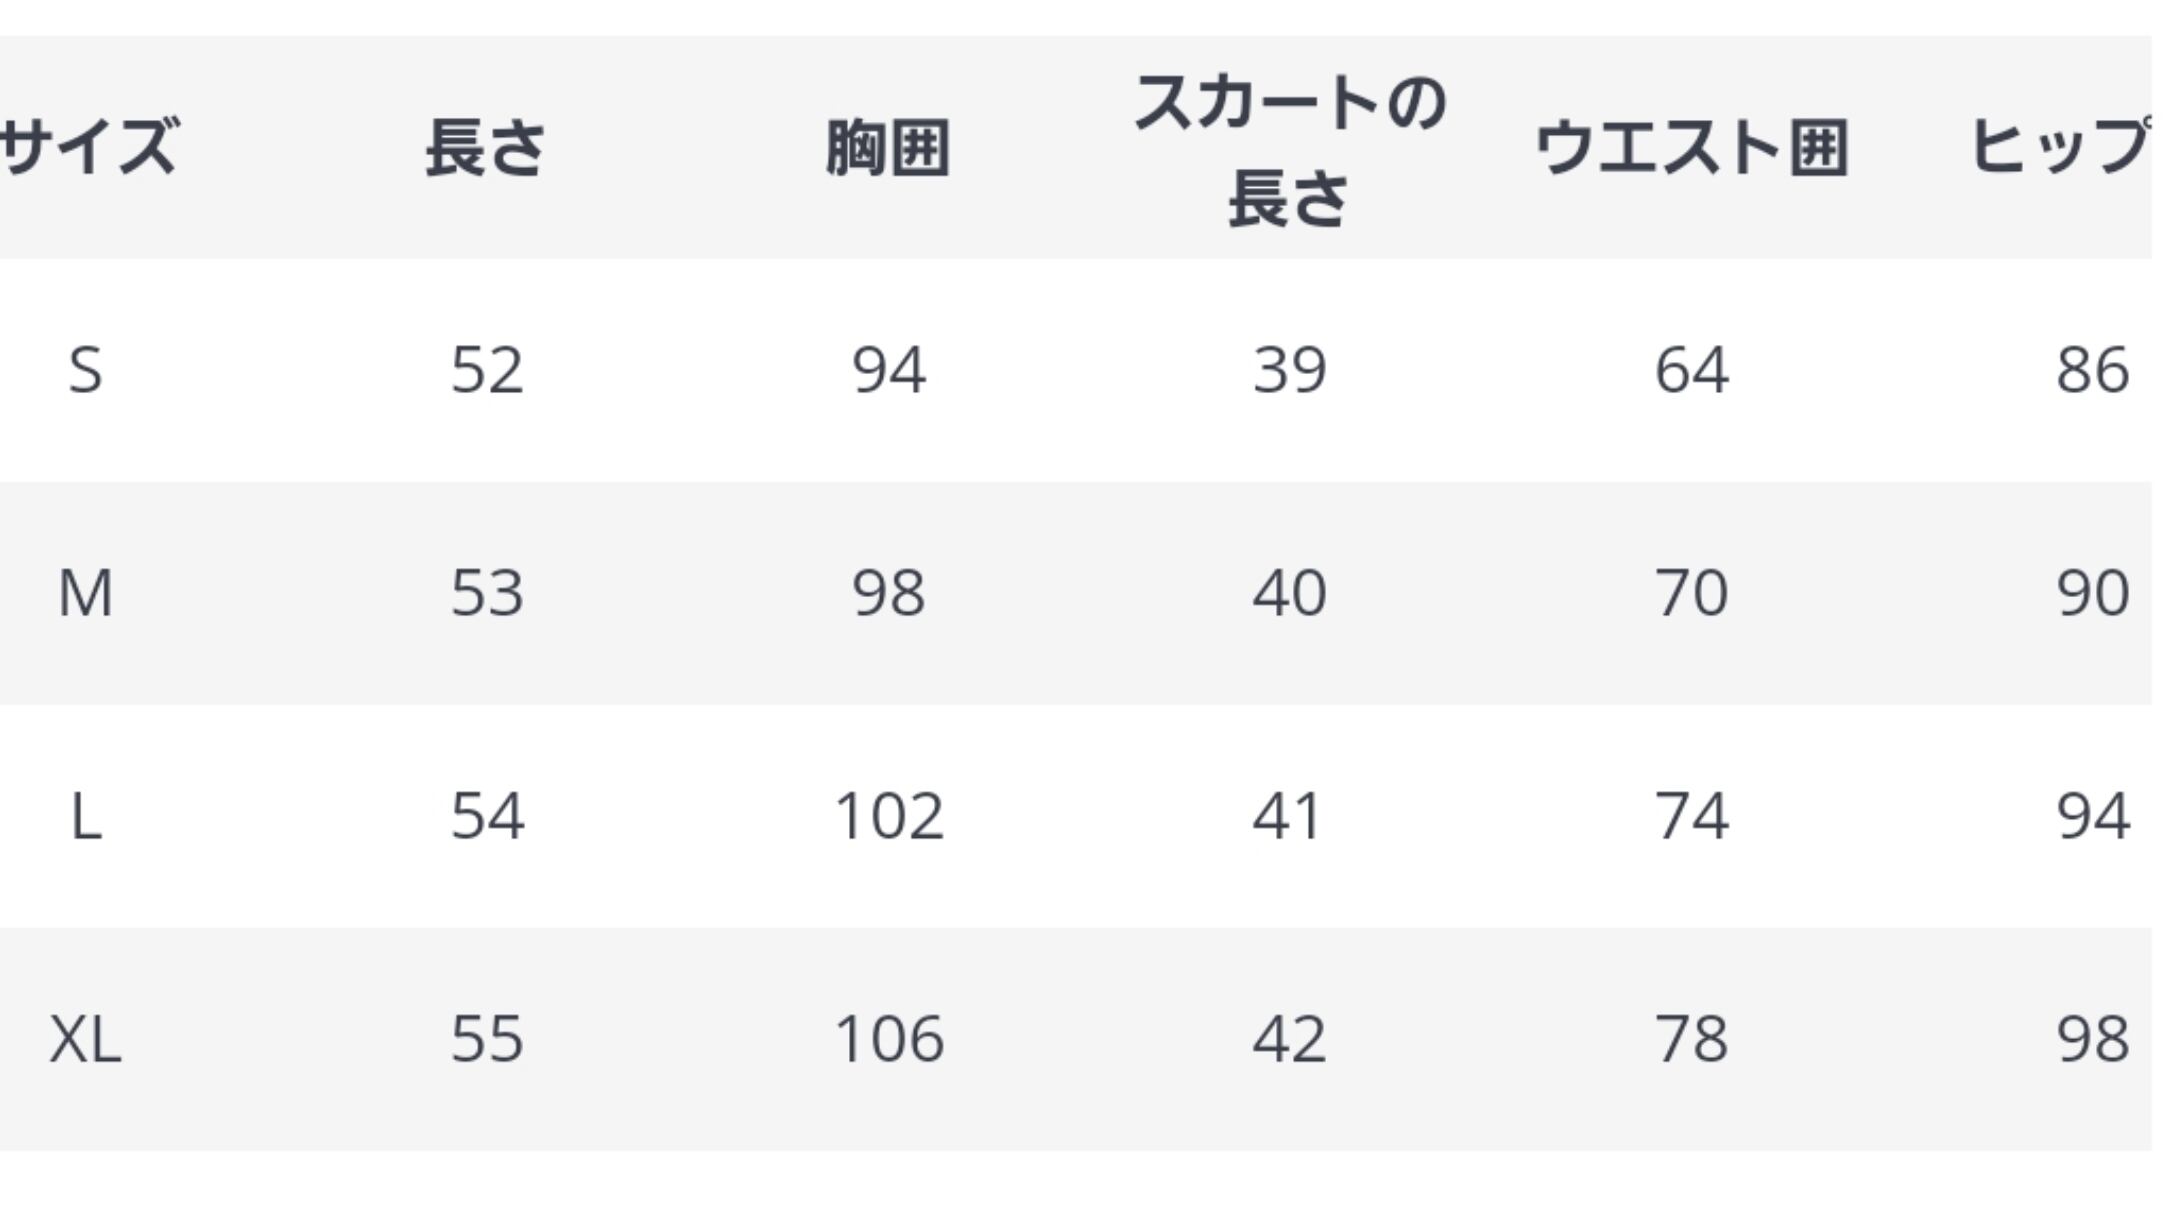The height and width of the screenshot is (1220, 2171).
Task: Click the XL bust value 106
Action: coord(888,1039)
